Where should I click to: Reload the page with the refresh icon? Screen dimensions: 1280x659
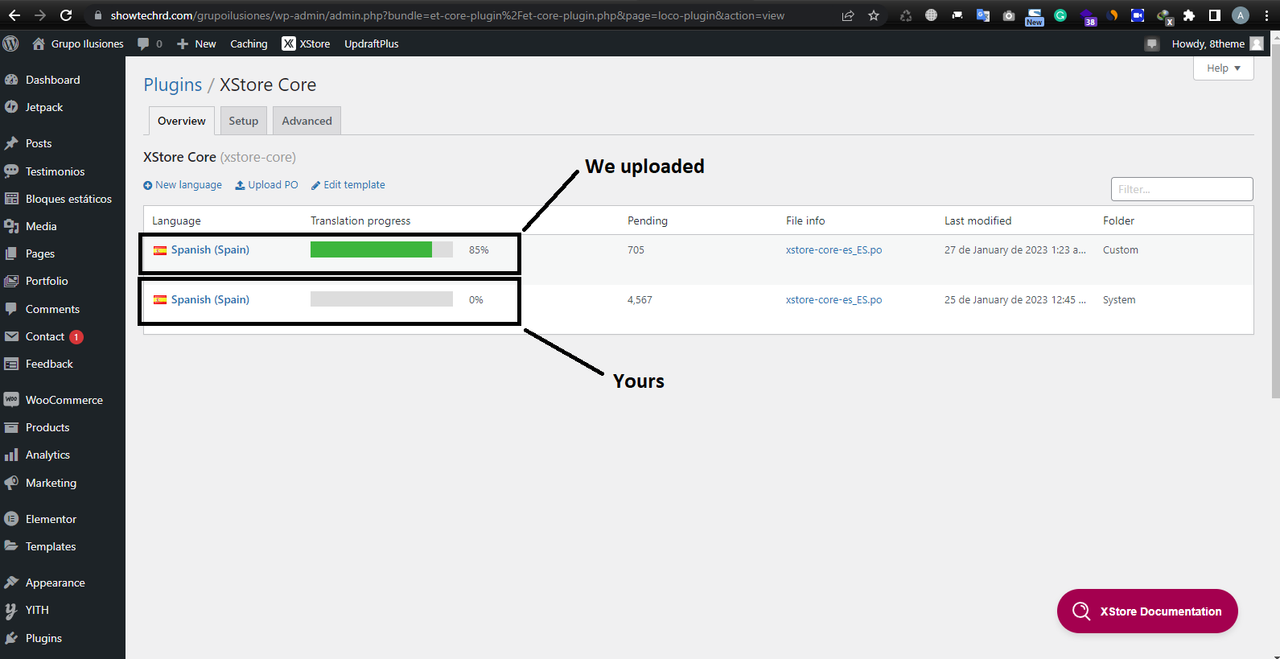pos(66,15)
